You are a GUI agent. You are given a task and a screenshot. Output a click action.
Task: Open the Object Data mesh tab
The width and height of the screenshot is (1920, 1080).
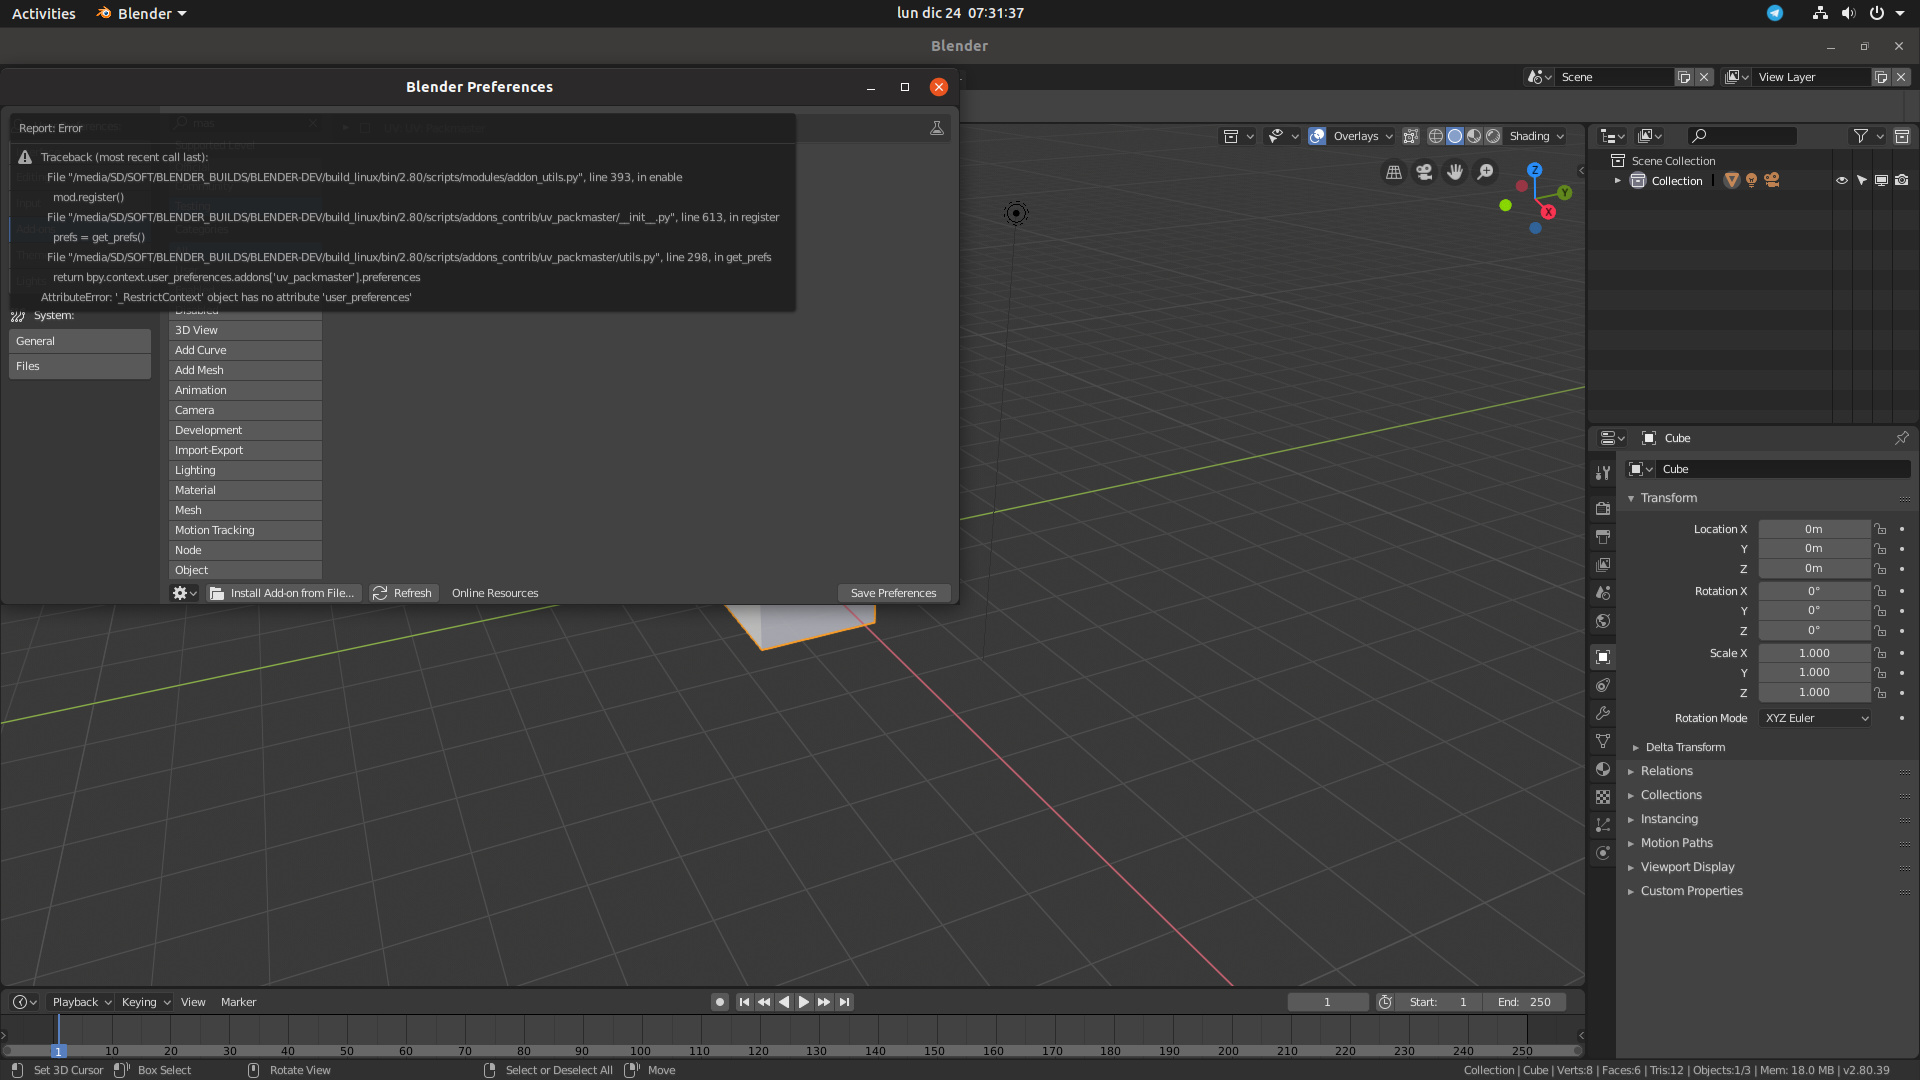pos(1603,741)
